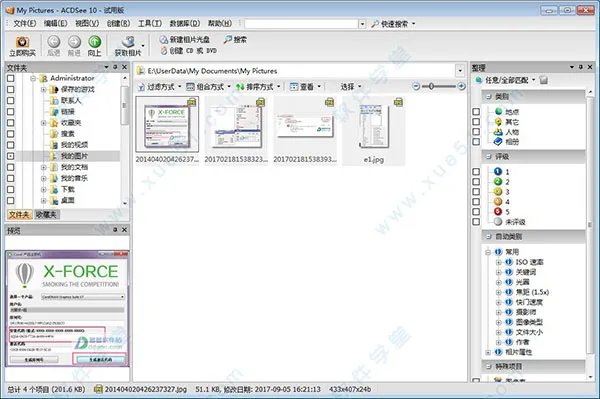Click the 人物 category people icon

click(x=498, y=132)
